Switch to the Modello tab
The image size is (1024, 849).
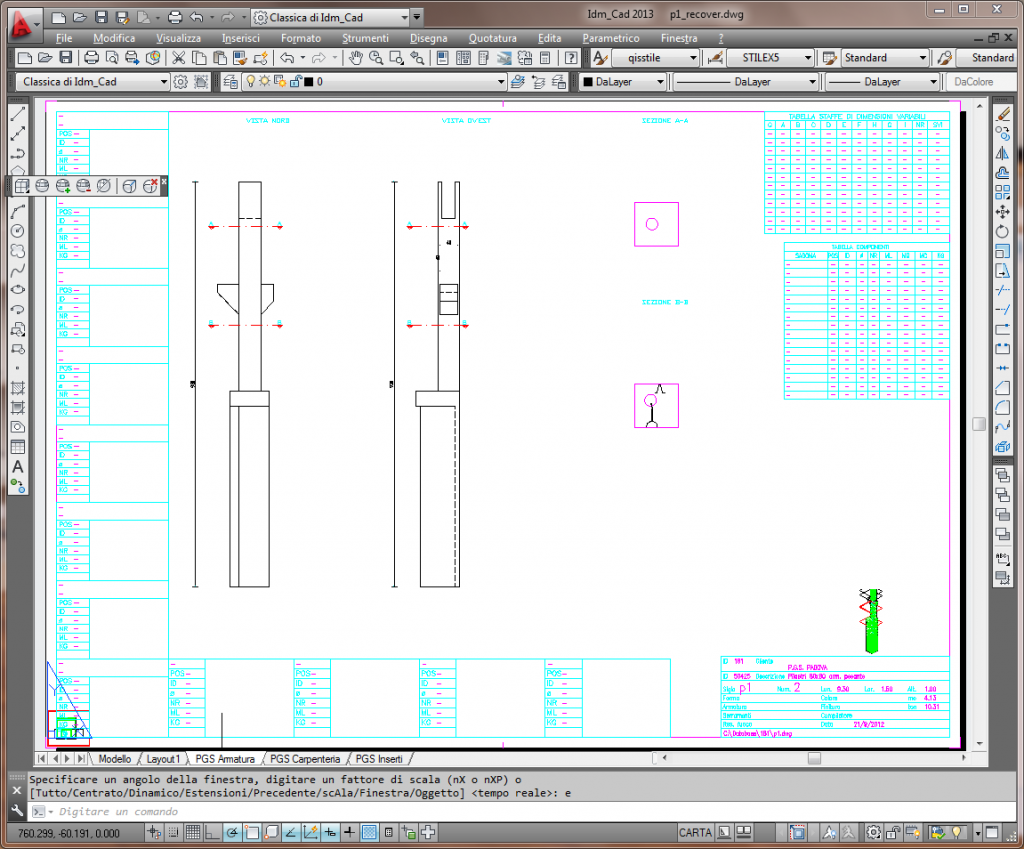point(113,759)
